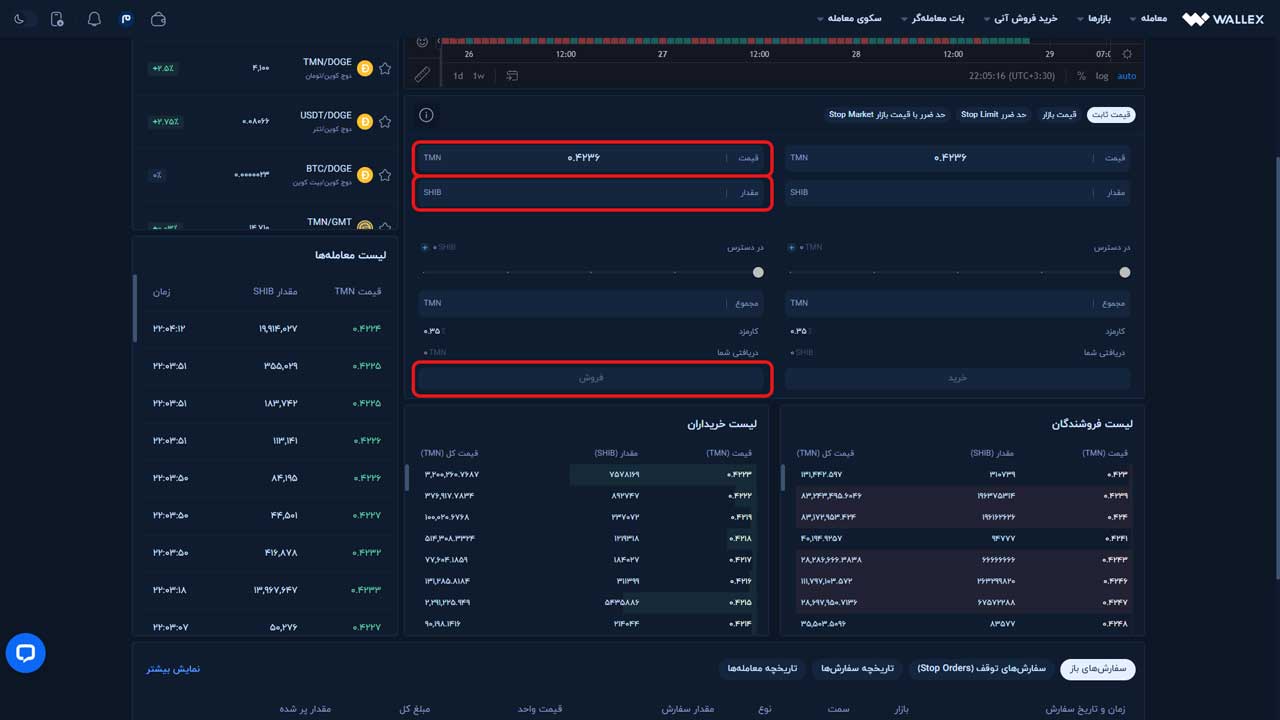
Task: Click the USDT/DOGE market row name
Action: point(326,116)
